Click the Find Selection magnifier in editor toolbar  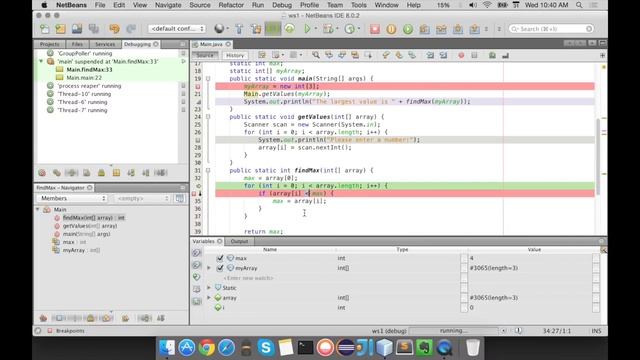(x=316, y=55)
